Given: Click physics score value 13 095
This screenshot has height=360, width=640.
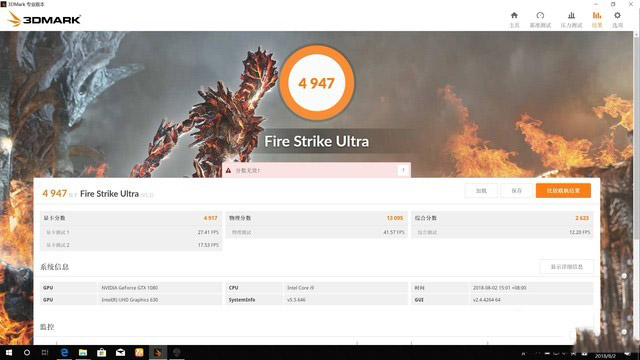Looking at the screenshot, I should tap(395, 218).
